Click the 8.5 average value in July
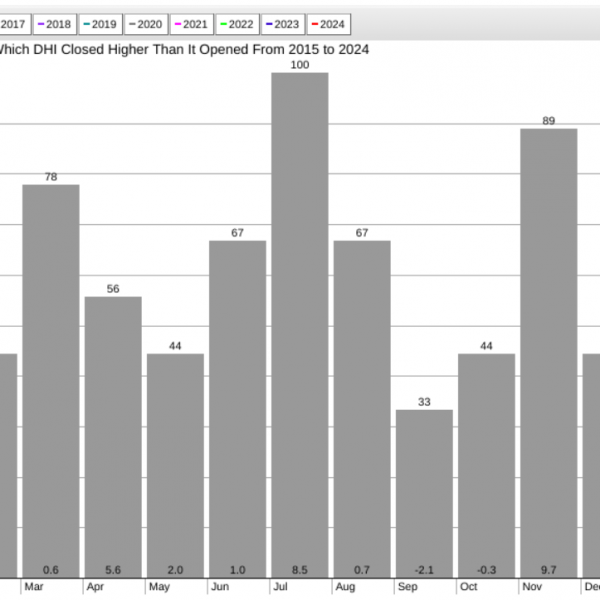 coord(300,570)
